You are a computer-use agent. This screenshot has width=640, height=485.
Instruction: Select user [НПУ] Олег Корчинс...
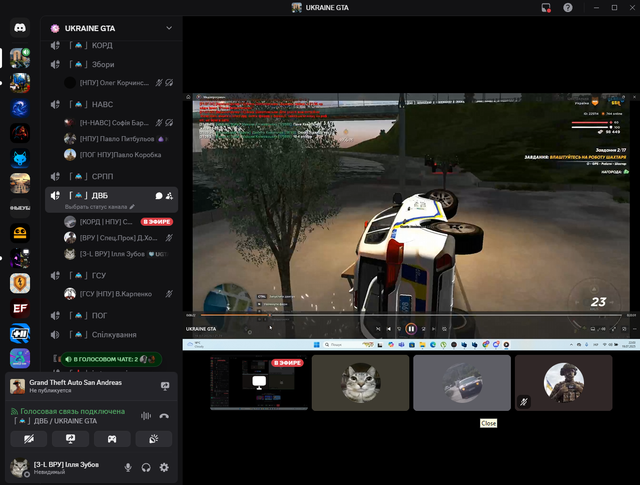click(118, 83)
